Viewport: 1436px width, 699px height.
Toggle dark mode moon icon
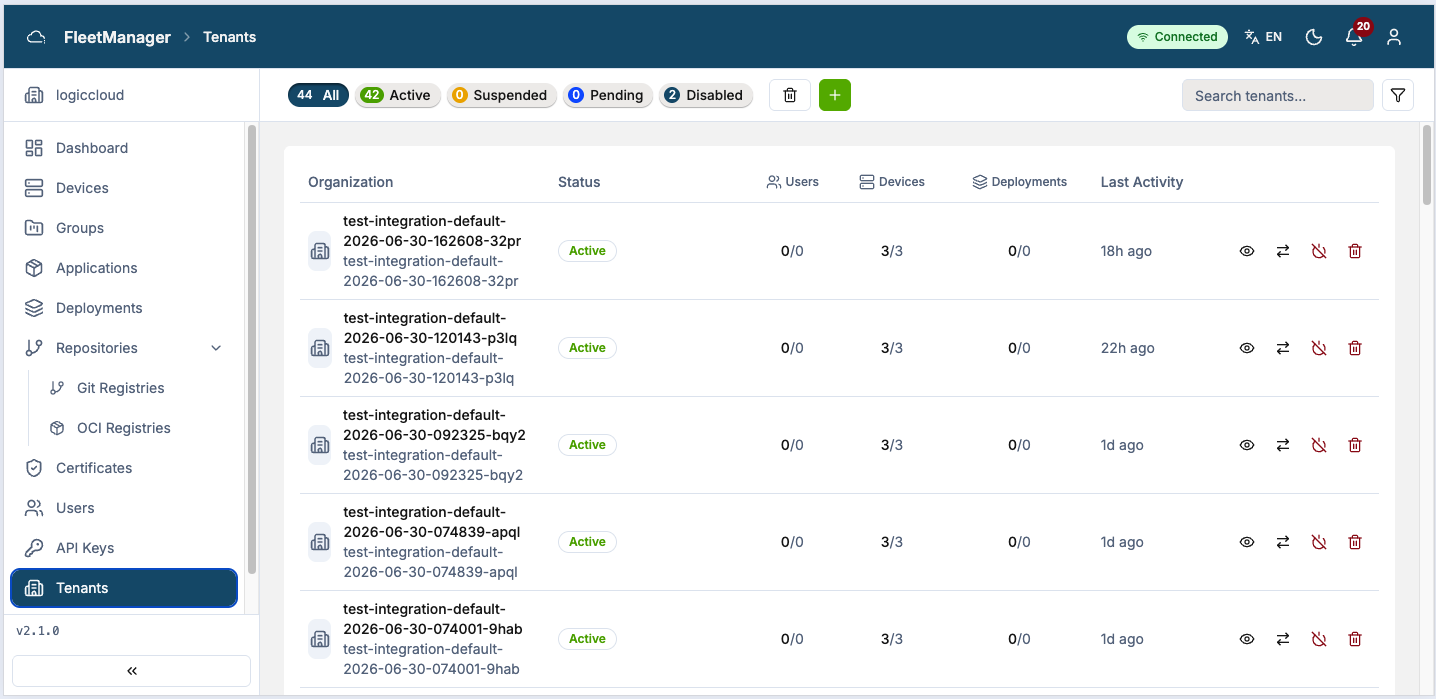tap(1314, 37)
